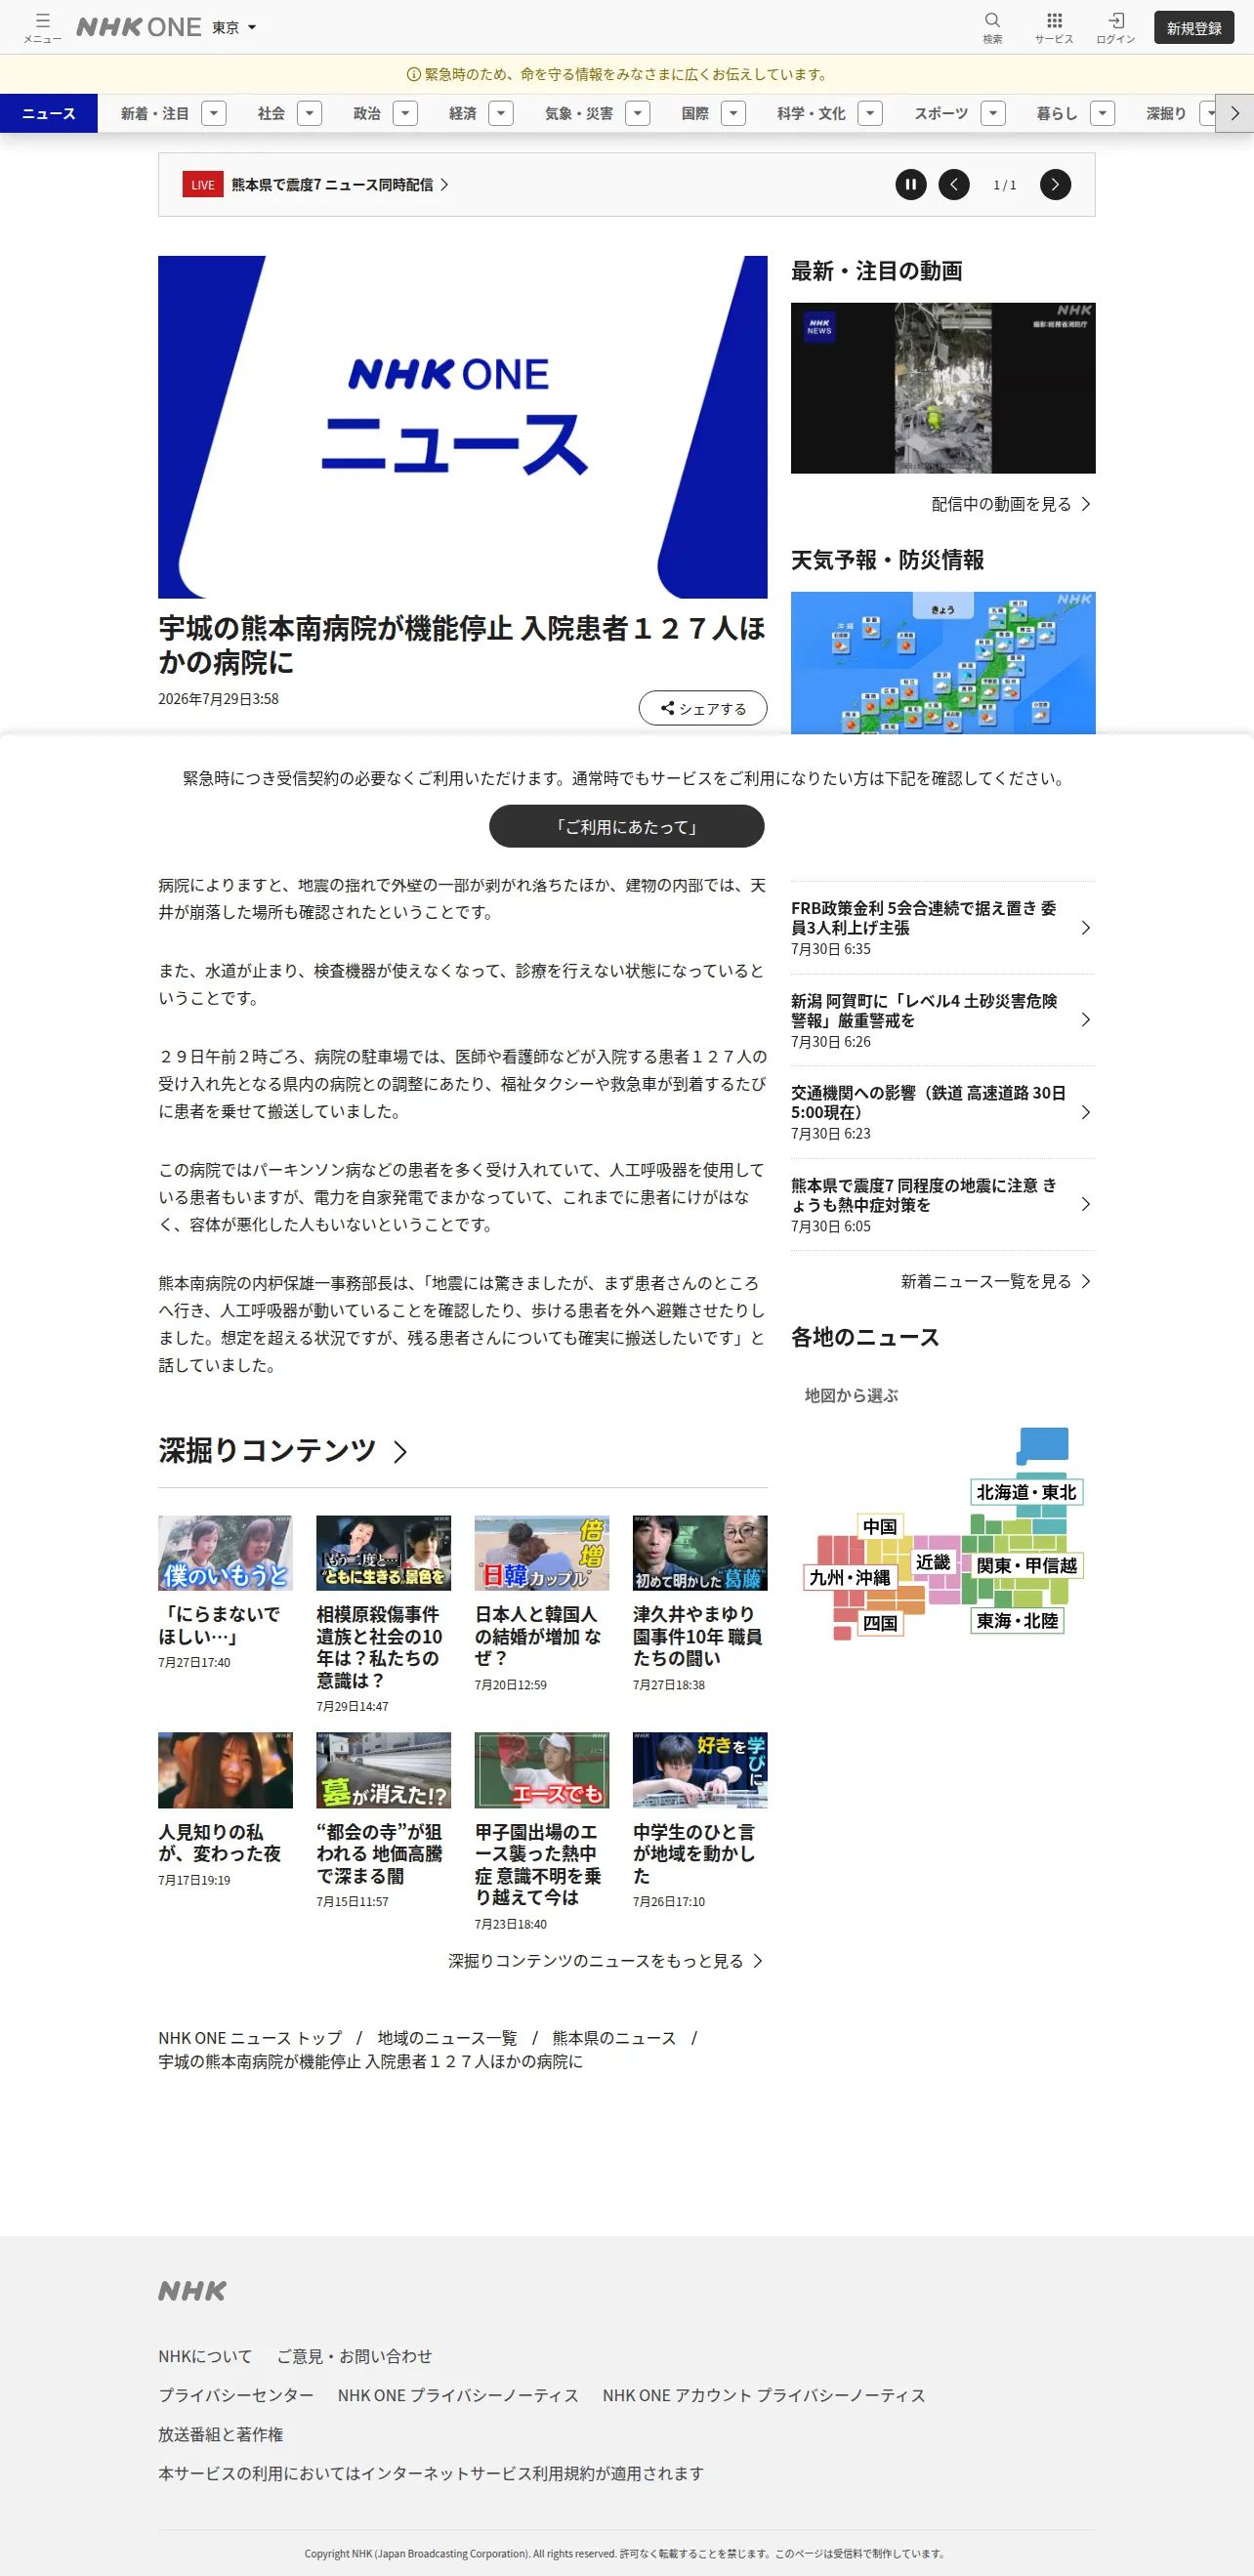1254x2576 pixels.
Task: Select 北海道・東北 on the region map
Action: coord(1026,1492)
